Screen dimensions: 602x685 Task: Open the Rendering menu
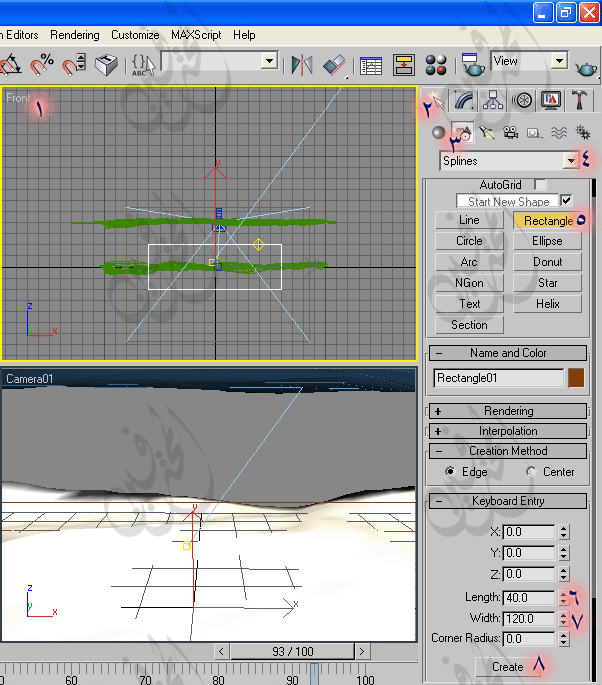75,35
